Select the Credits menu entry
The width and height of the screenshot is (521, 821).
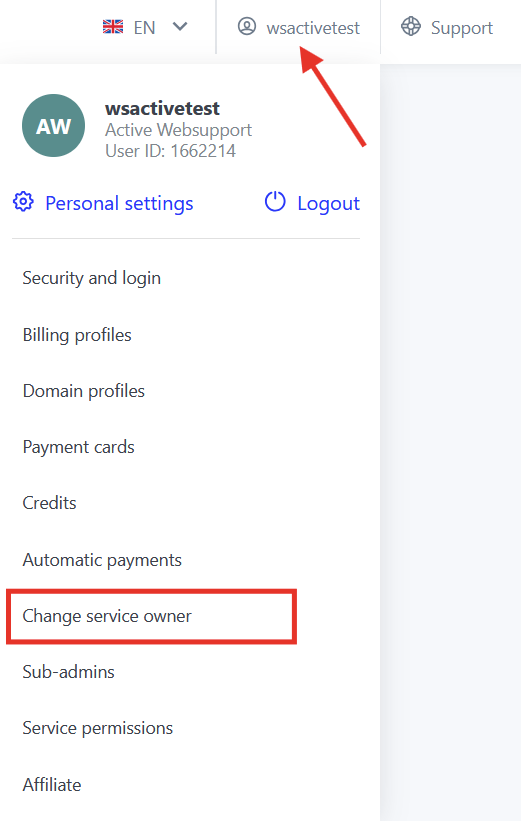tap(50, 503)
